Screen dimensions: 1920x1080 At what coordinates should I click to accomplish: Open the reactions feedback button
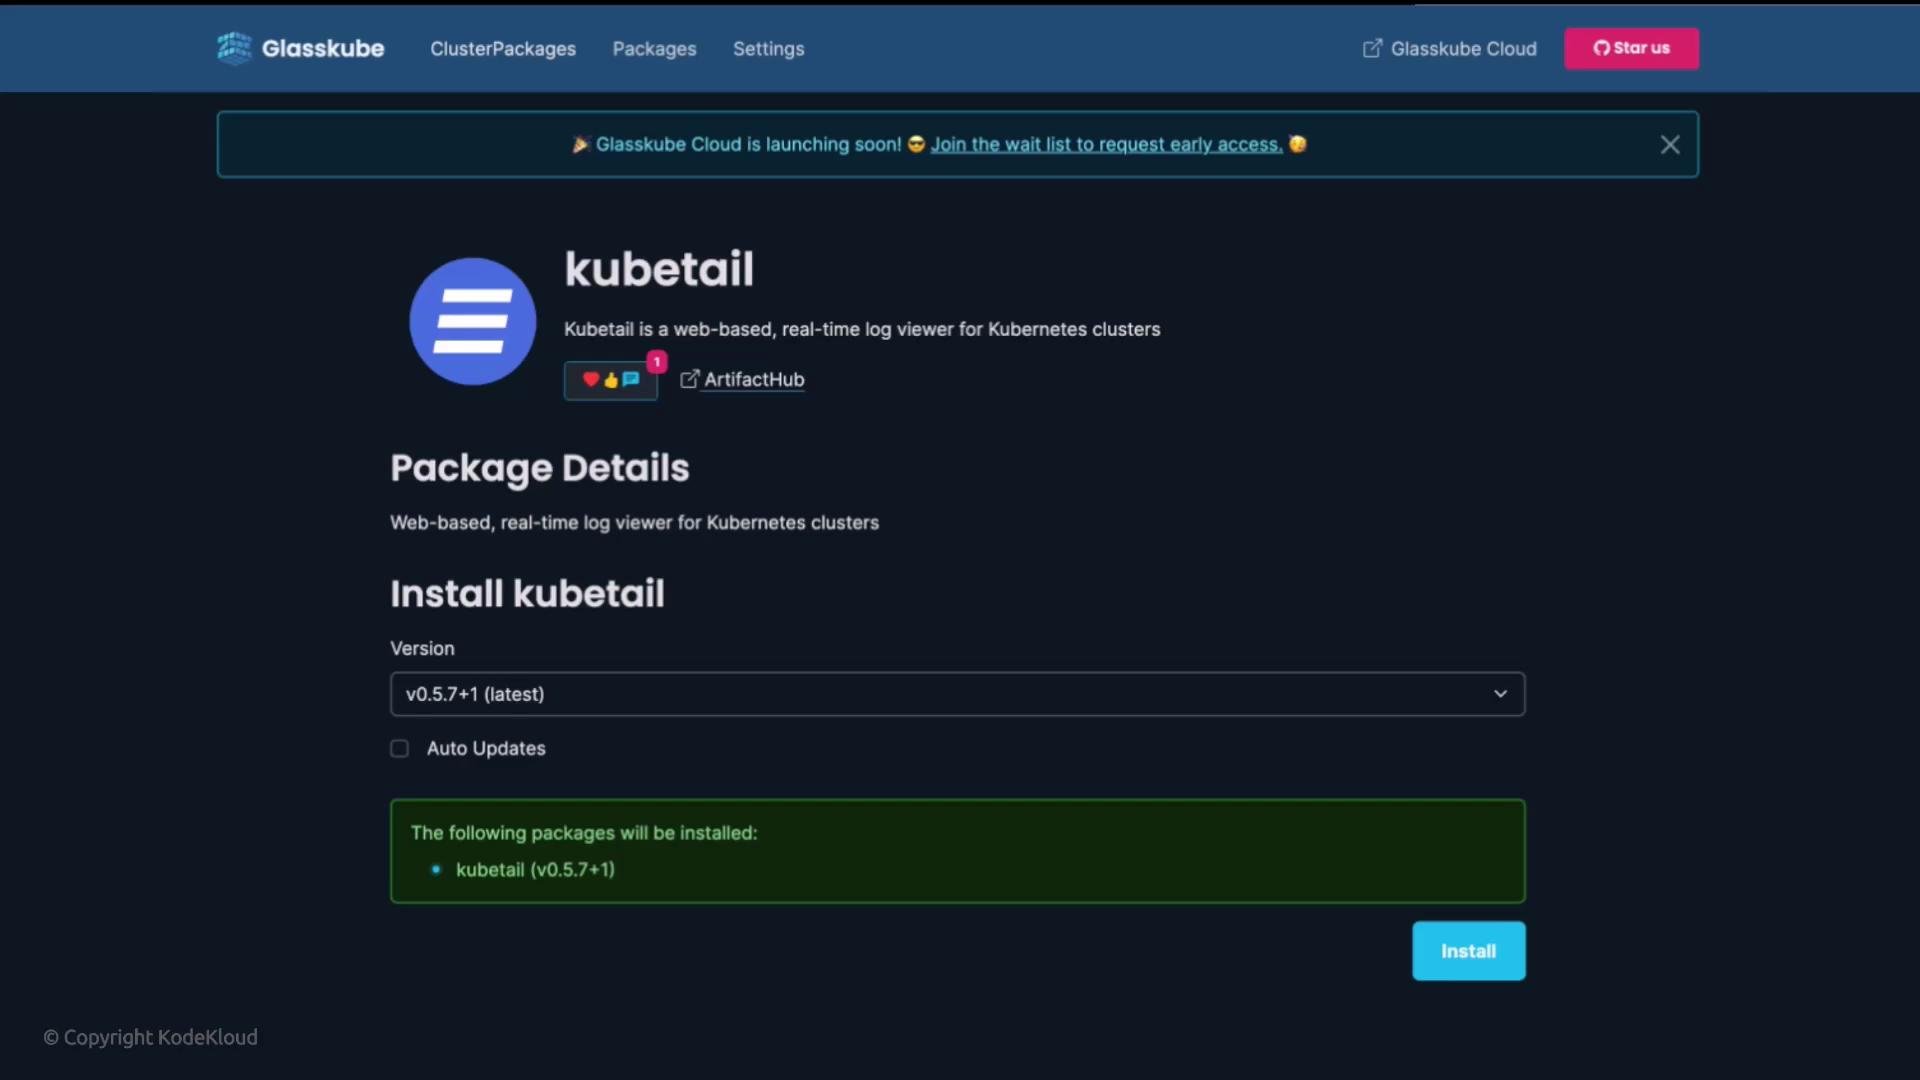pyautogui.click(x=611, y=380)
